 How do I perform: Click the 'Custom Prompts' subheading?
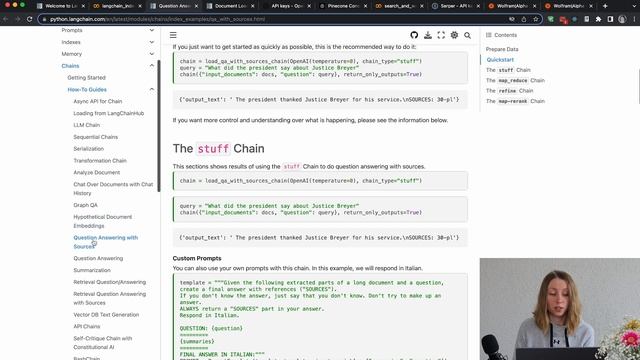pyautogui.click(x=197, y=258)
